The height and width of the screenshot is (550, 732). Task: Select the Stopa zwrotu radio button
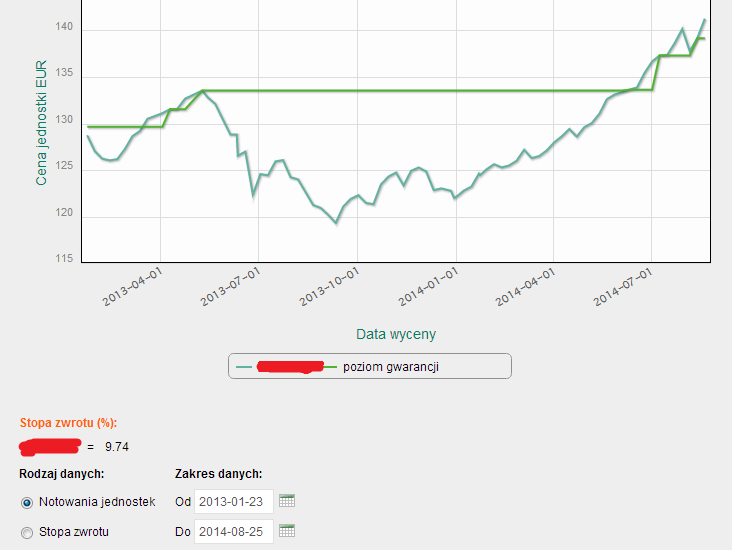(x=27, y=532)
